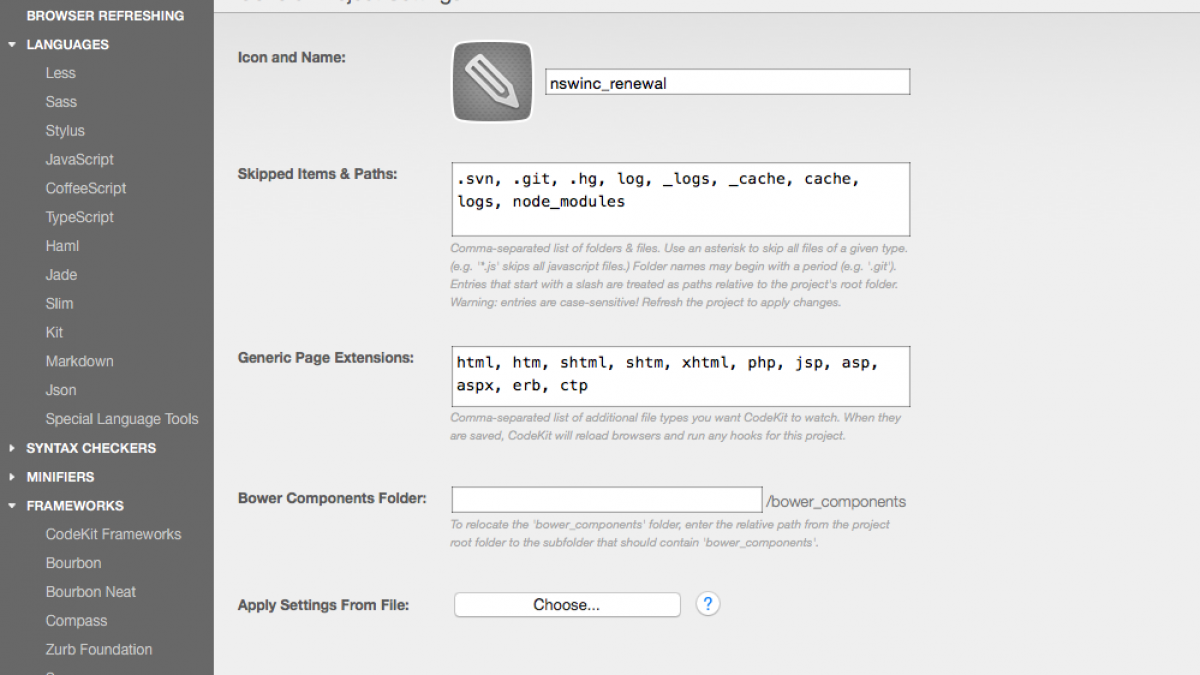The height and width of the screenshot is (675, 1200).
Task: Select Bourbon Neat in sidebar
Action: coord(91,592)
